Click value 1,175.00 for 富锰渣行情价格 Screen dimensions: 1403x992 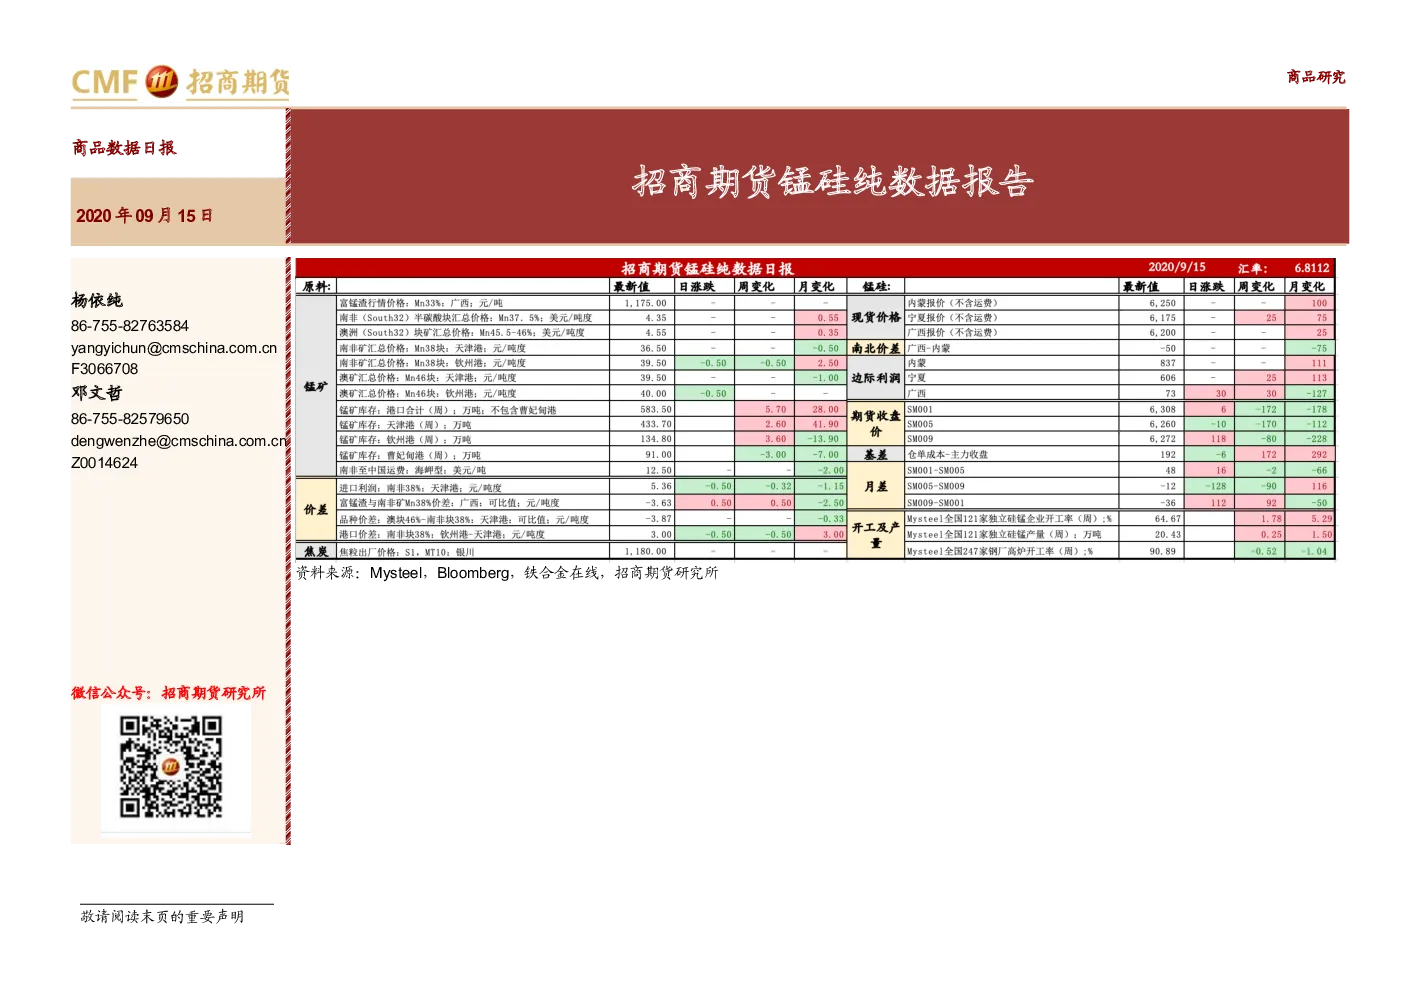point(646,303)
